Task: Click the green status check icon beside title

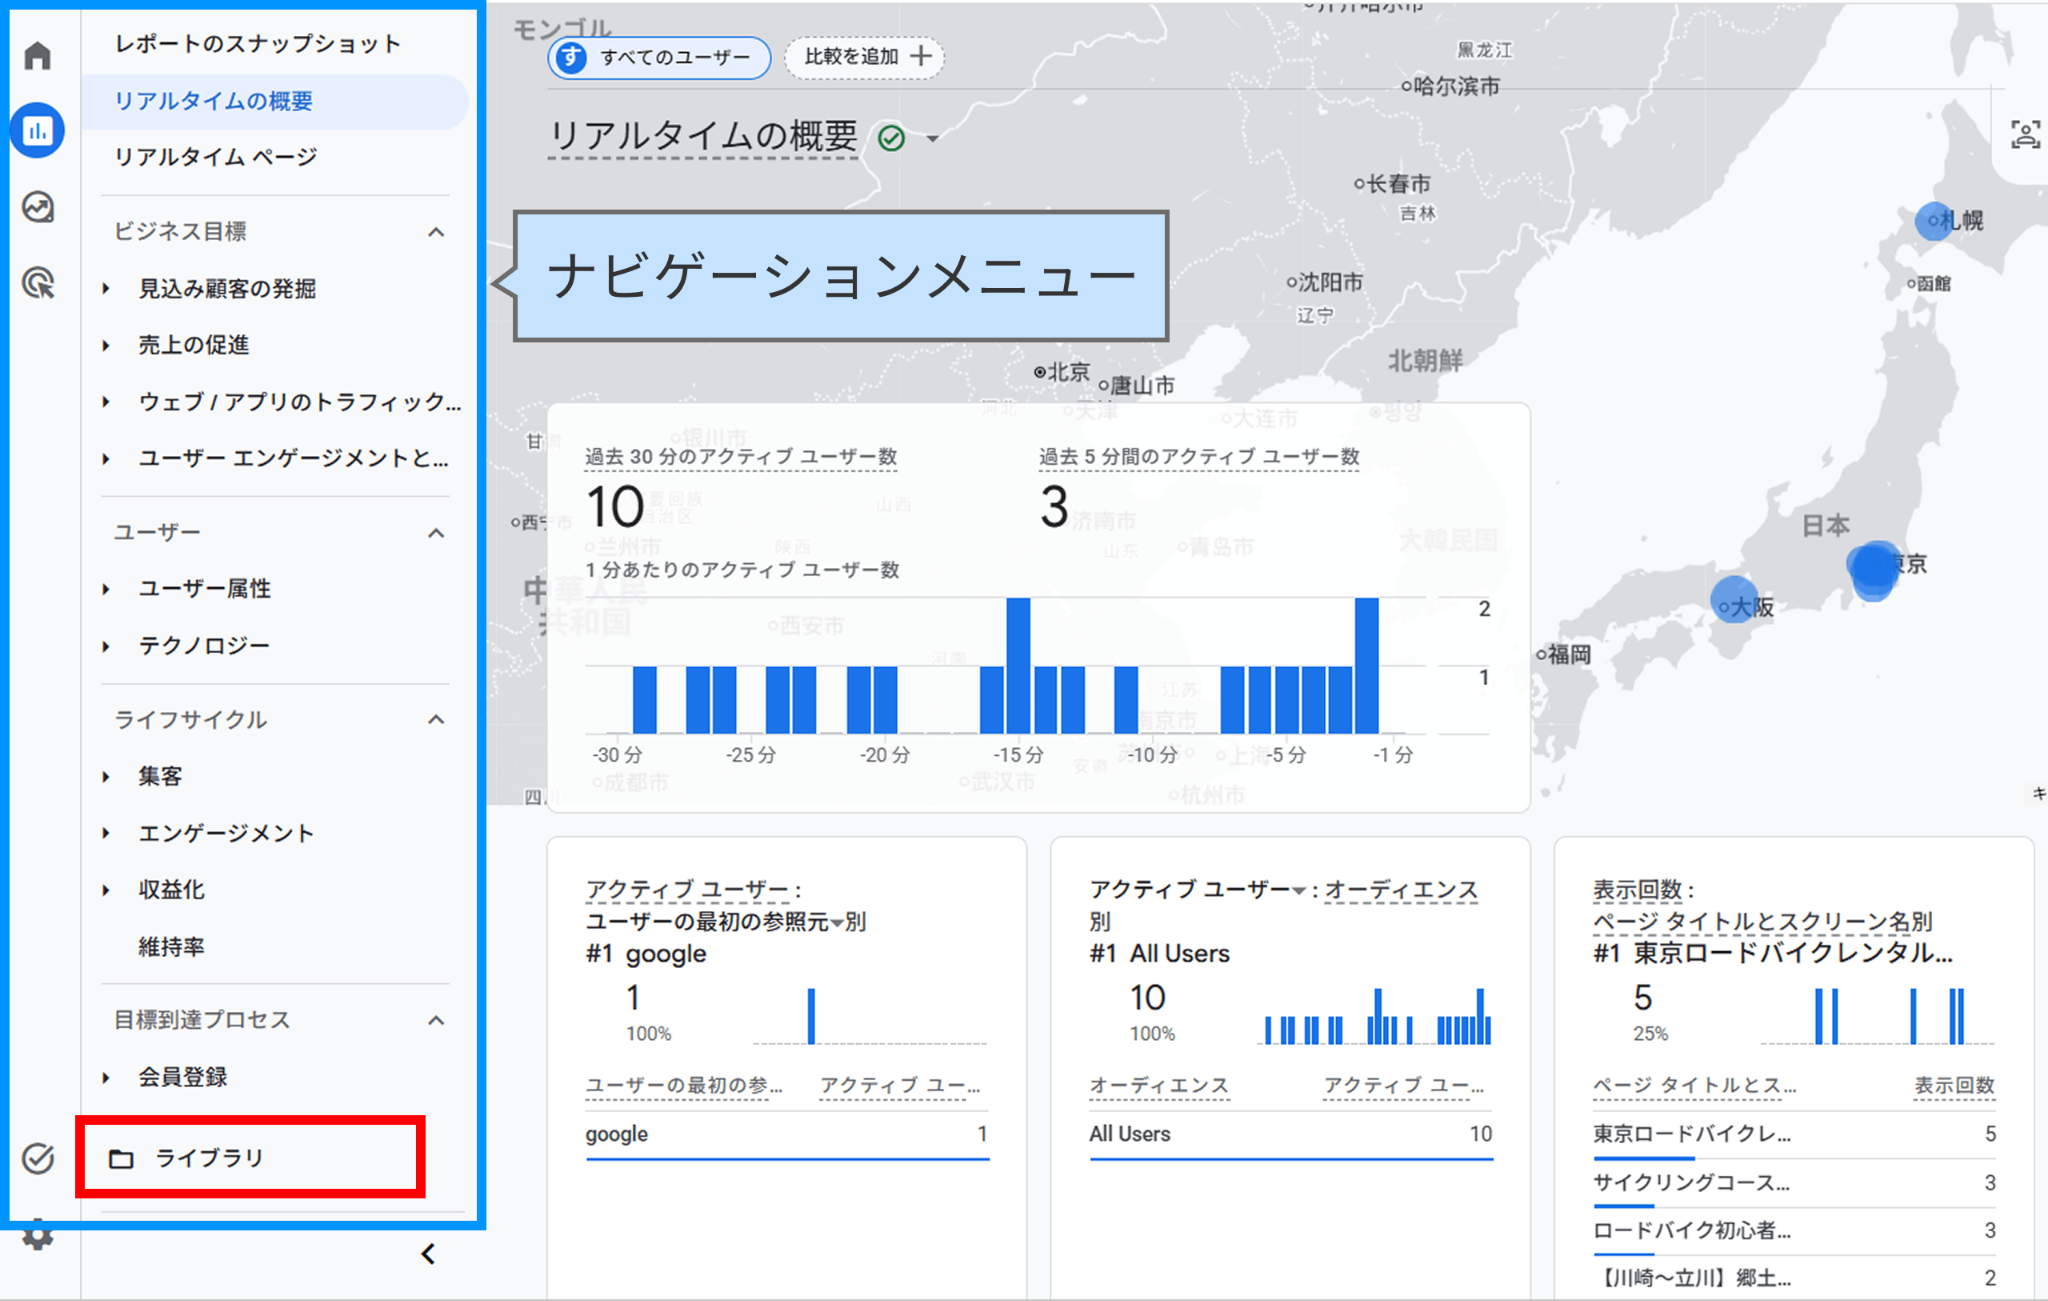Action: tap(891, 138)
